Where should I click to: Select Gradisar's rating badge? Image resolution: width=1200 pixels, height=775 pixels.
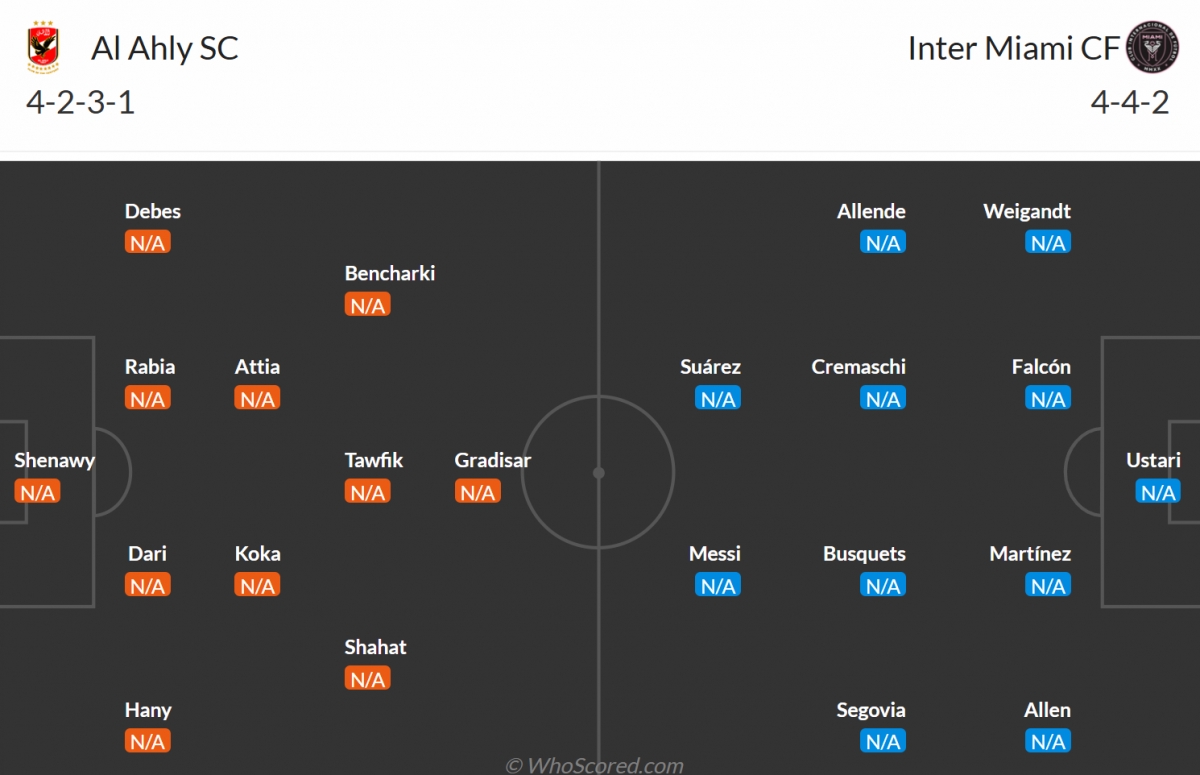(x=477, y=492)
